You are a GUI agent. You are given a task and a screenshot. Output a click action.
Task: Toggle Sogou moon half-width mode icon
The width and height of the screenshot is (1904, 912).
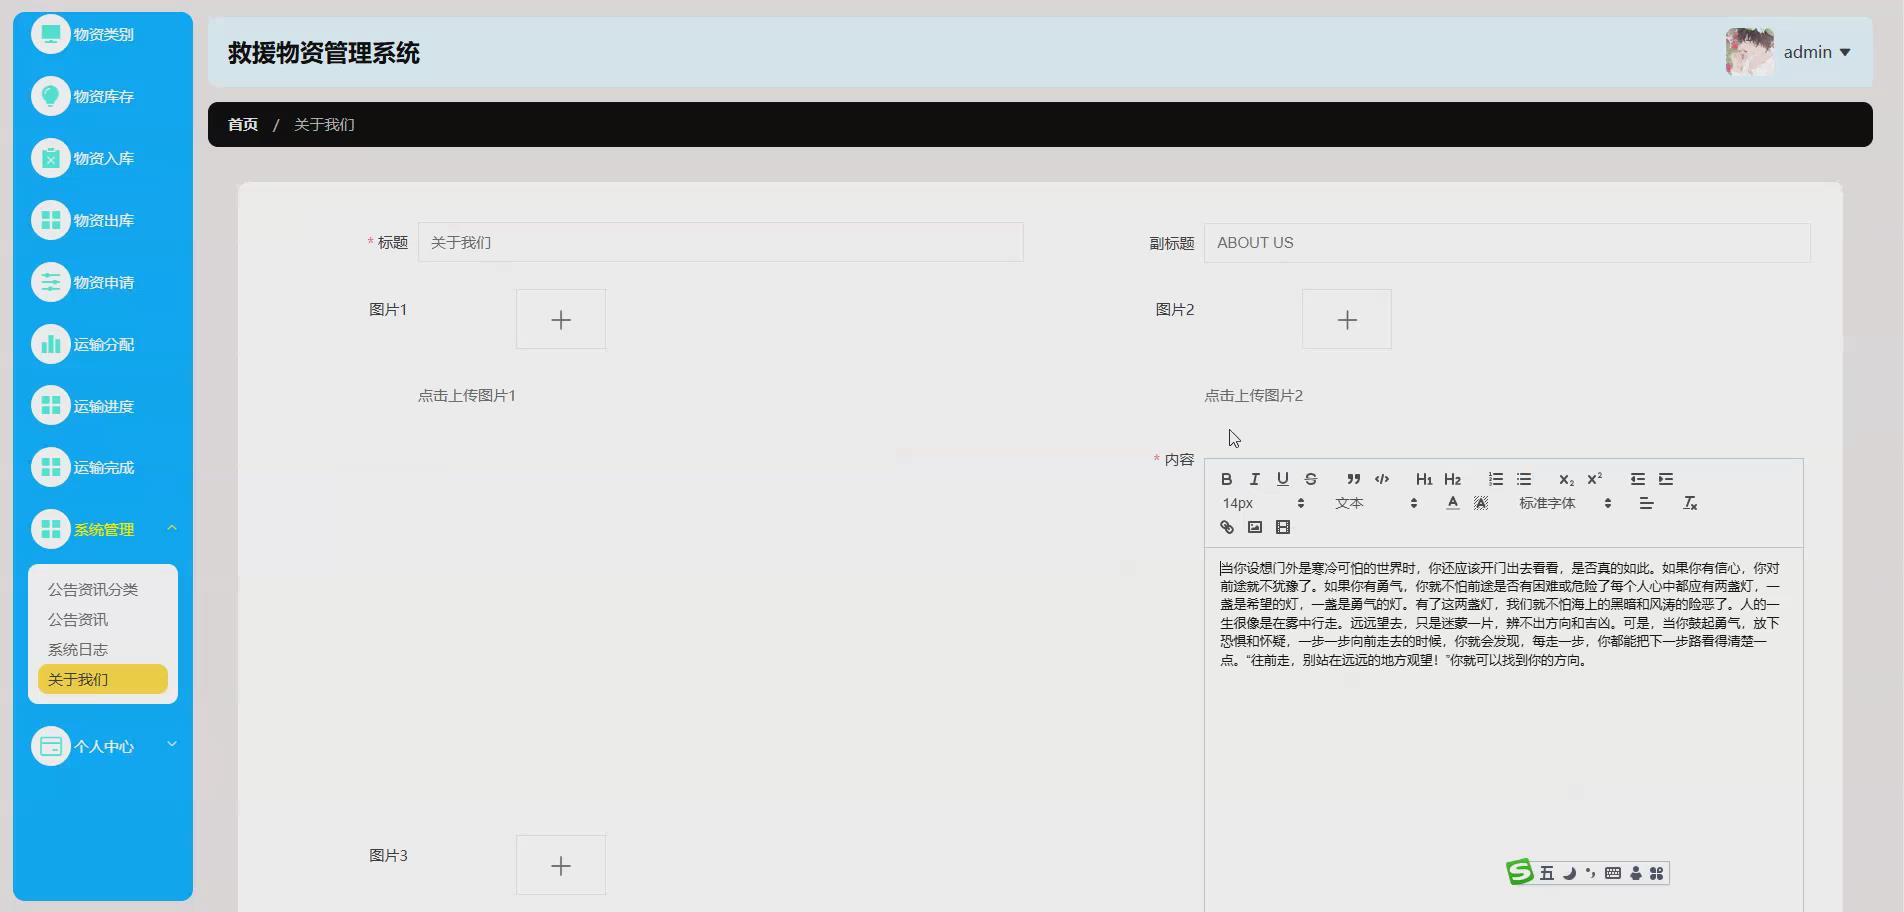1569,873
